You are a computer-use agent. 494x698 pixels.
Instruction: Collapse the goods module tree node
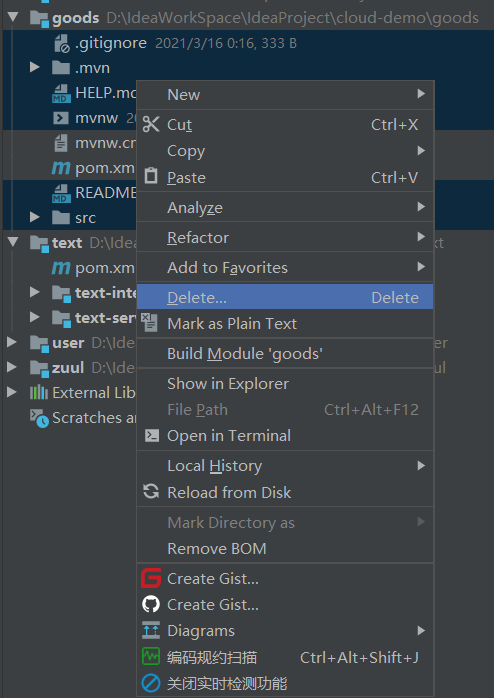tap(13, 18)
